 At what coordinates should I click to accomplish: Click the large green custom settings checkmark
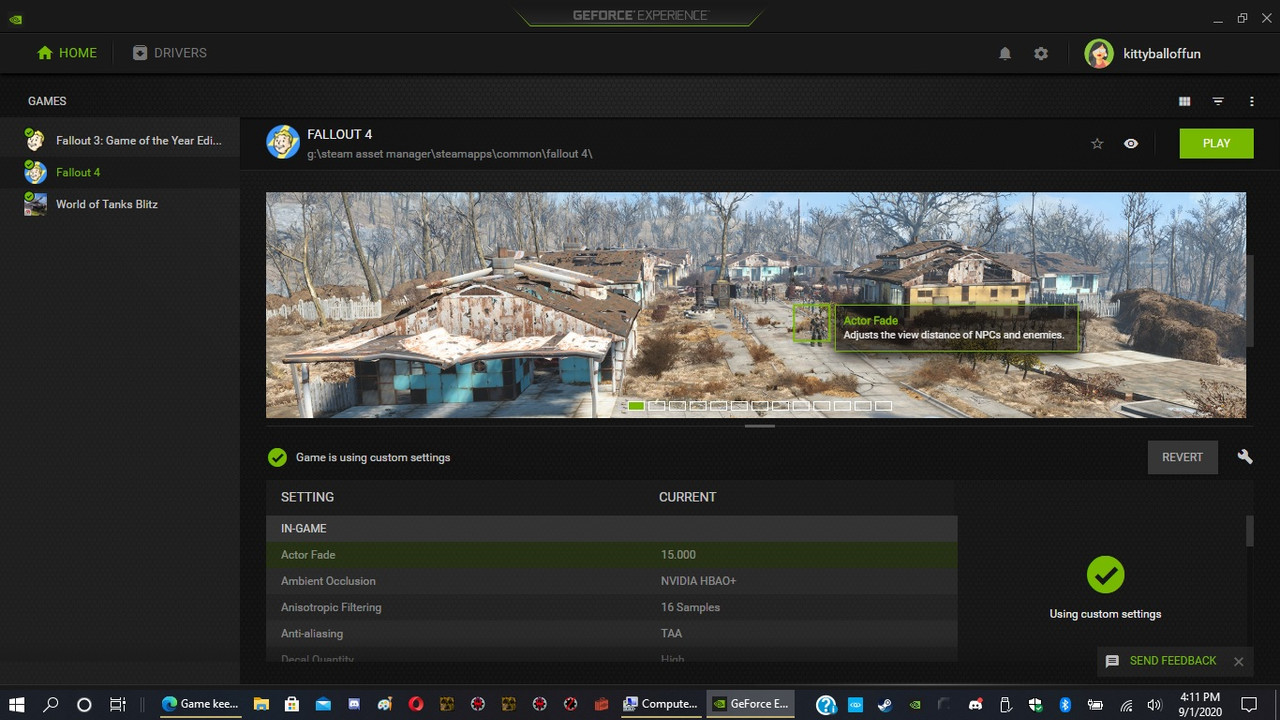1105,574
